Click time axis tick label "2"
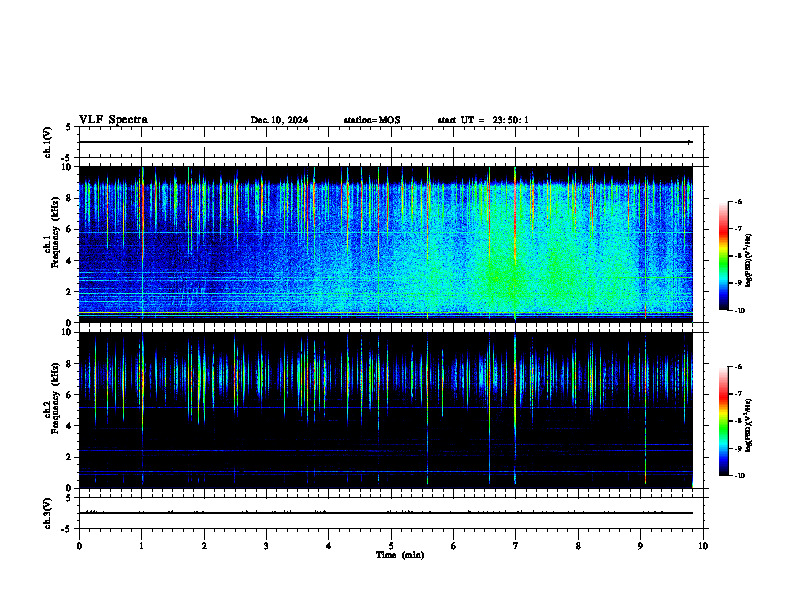This screenshot has width=792, height=612. tap(204, 546)
